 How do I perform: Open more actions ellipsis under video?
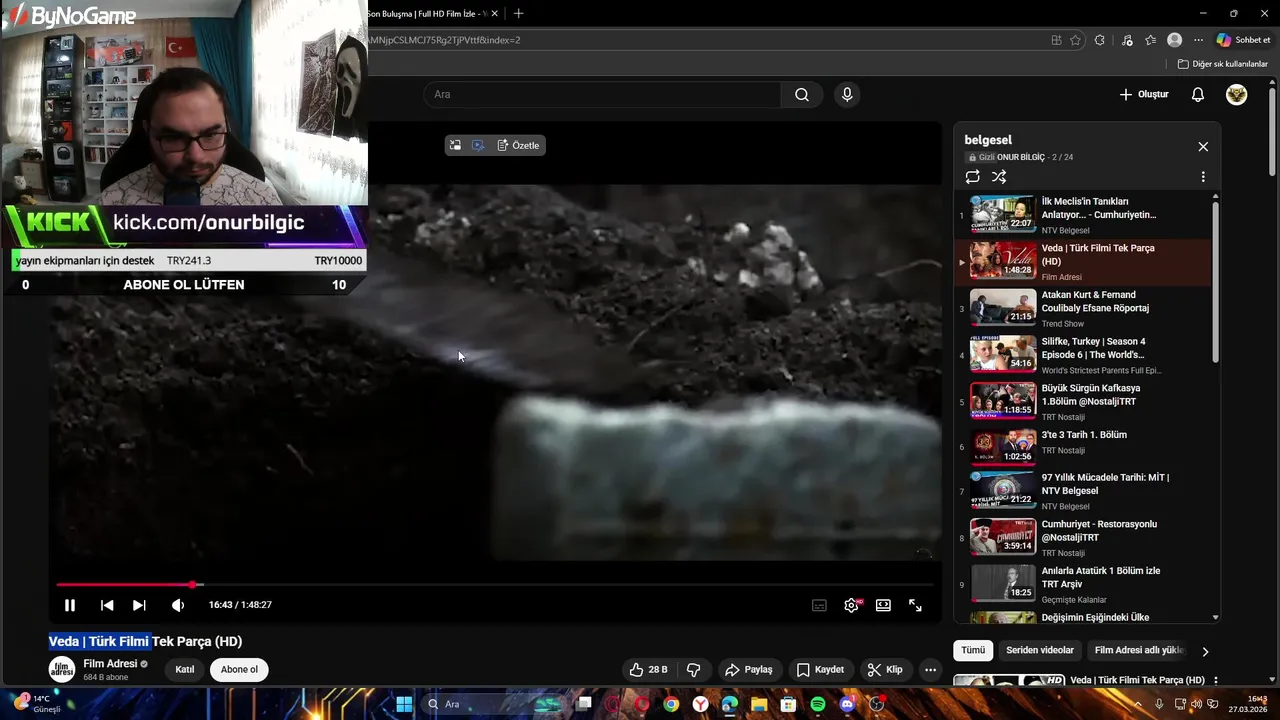(x=930, y=670)
